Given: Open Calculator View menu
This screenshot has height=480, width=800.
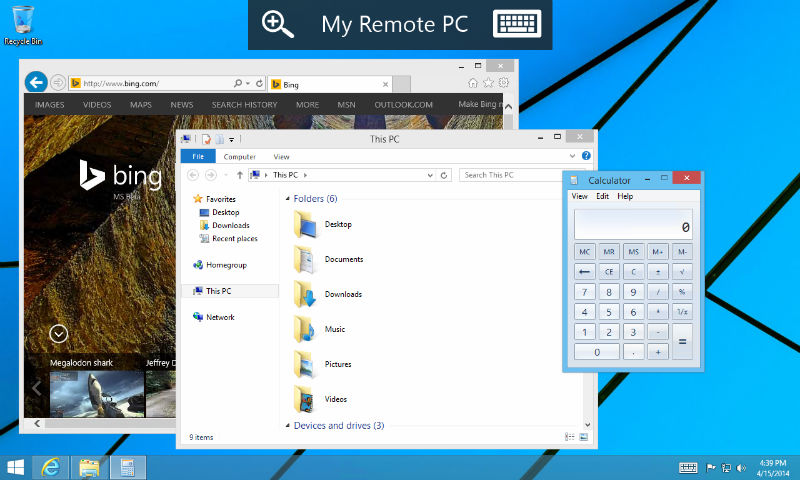Looking at the screenshot, I should 579,196.
